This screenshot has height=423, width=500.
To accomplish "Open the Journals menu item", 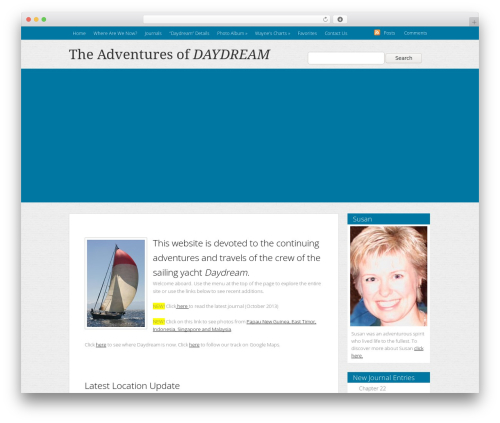I will (x=153, y=33).
